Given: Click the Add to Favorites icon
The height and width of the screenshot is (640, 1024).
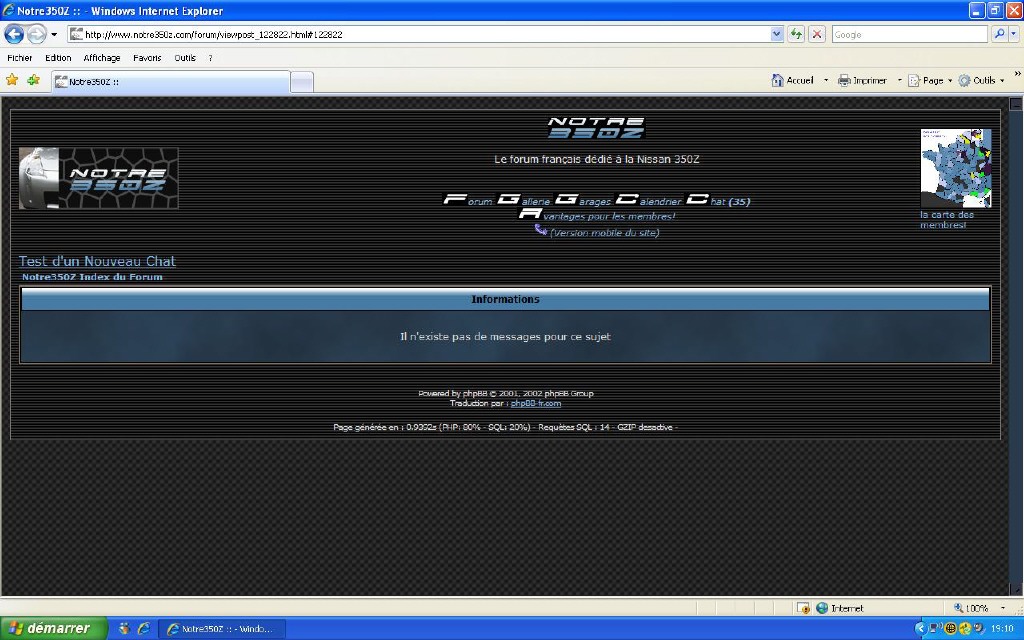Looking at the screenshot, I should click(x=33, y=80).
